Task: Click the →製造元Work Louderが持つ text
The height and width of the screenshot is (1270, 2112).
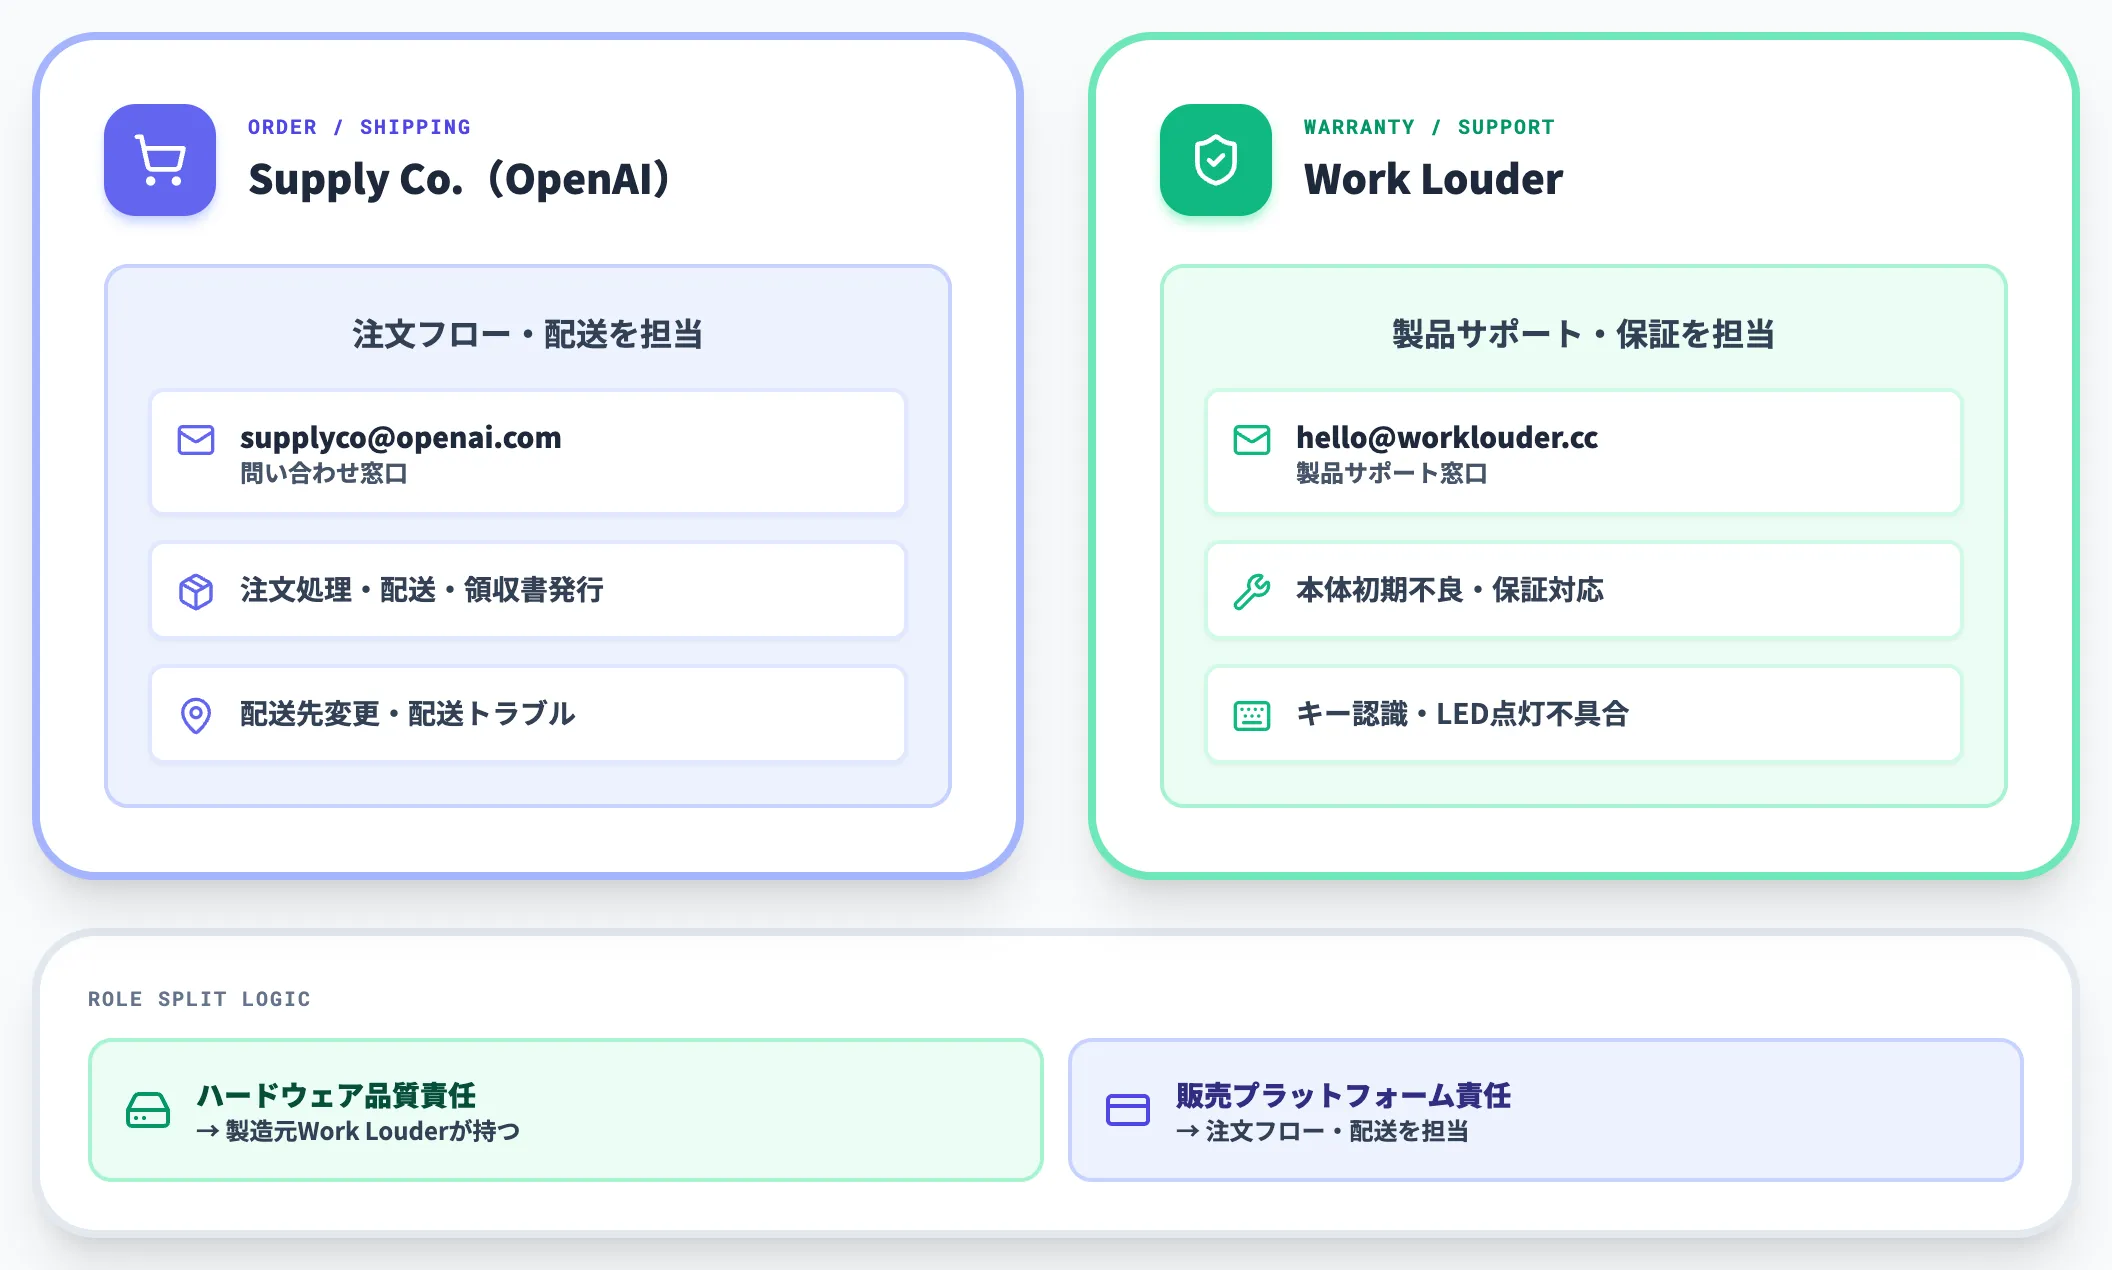Action: point(358,1131)
